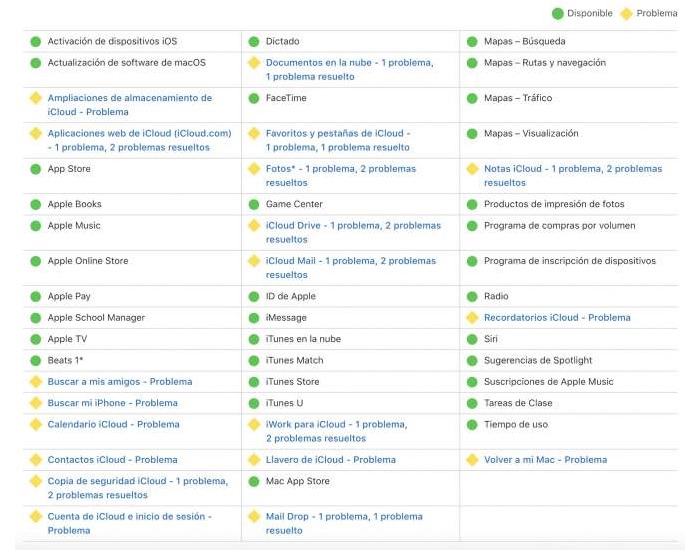The width and height of the screenshot is (700, 550).
Task: Click the yellow diamond beside Cuenta de iCloud
Action: point(36,516)
